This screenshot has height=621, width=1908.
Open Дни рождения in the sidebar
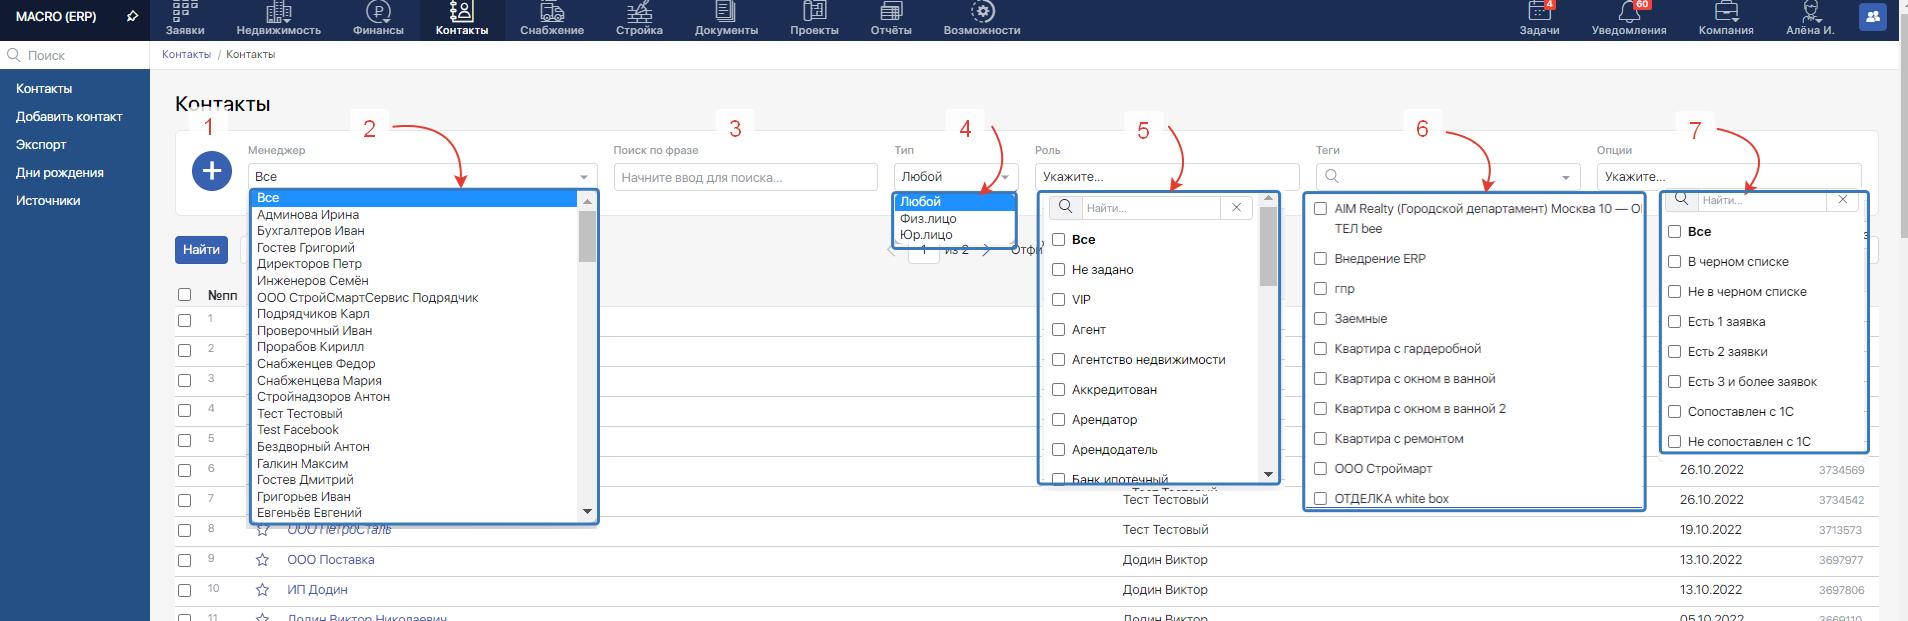click(x=60, y=172)
